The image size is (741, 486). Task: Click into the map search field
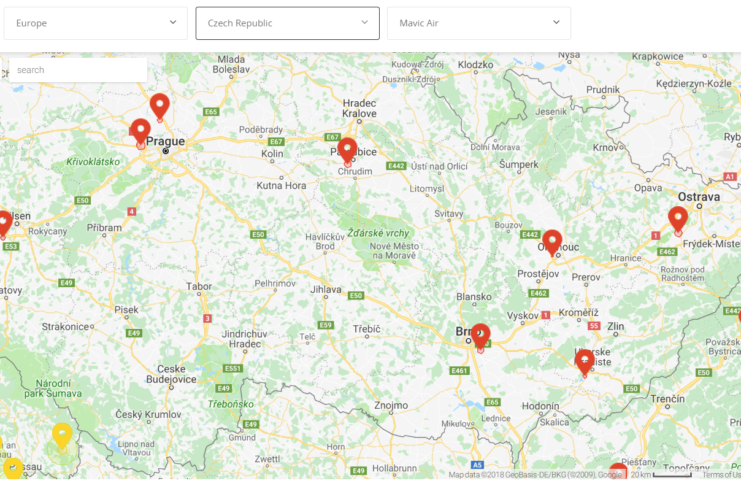click(x=79, y=70)
